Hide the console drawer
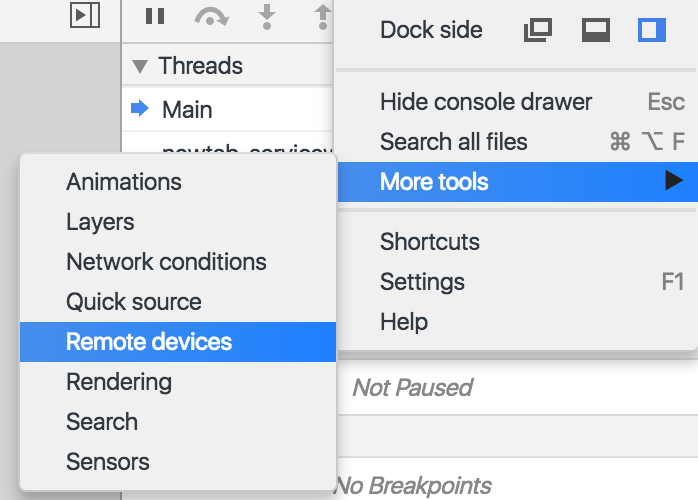The width and height of the screenshot is (698, 500). 486,102
